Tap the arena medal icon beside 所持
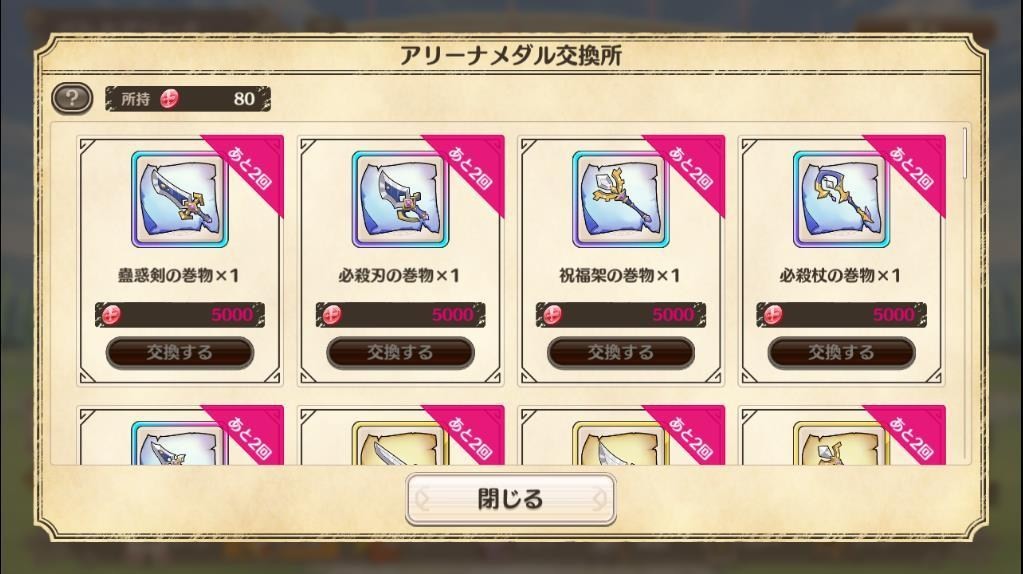 coord(170,99)
